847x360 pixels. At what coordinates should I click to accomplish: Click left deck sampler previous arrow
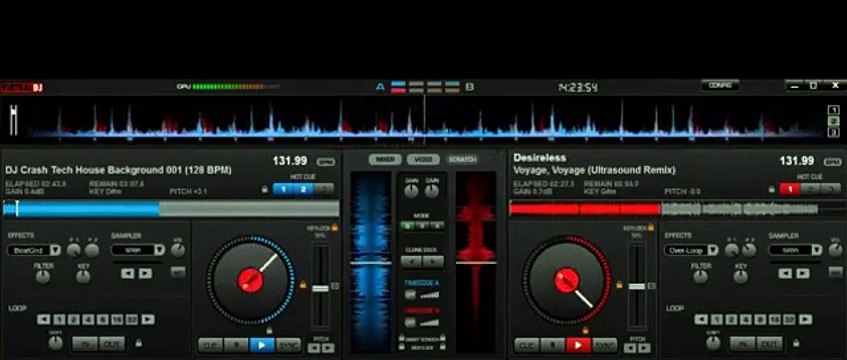(x=127, y=274)
